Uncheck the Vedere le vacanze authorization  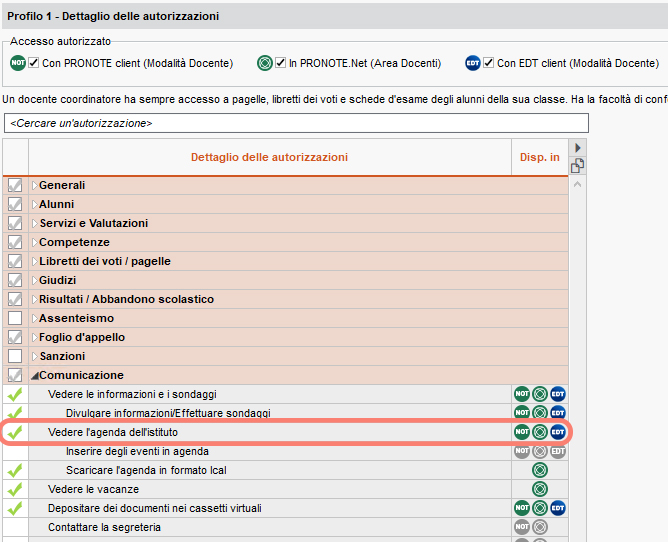pyautogui.click(x=15, y=489)
